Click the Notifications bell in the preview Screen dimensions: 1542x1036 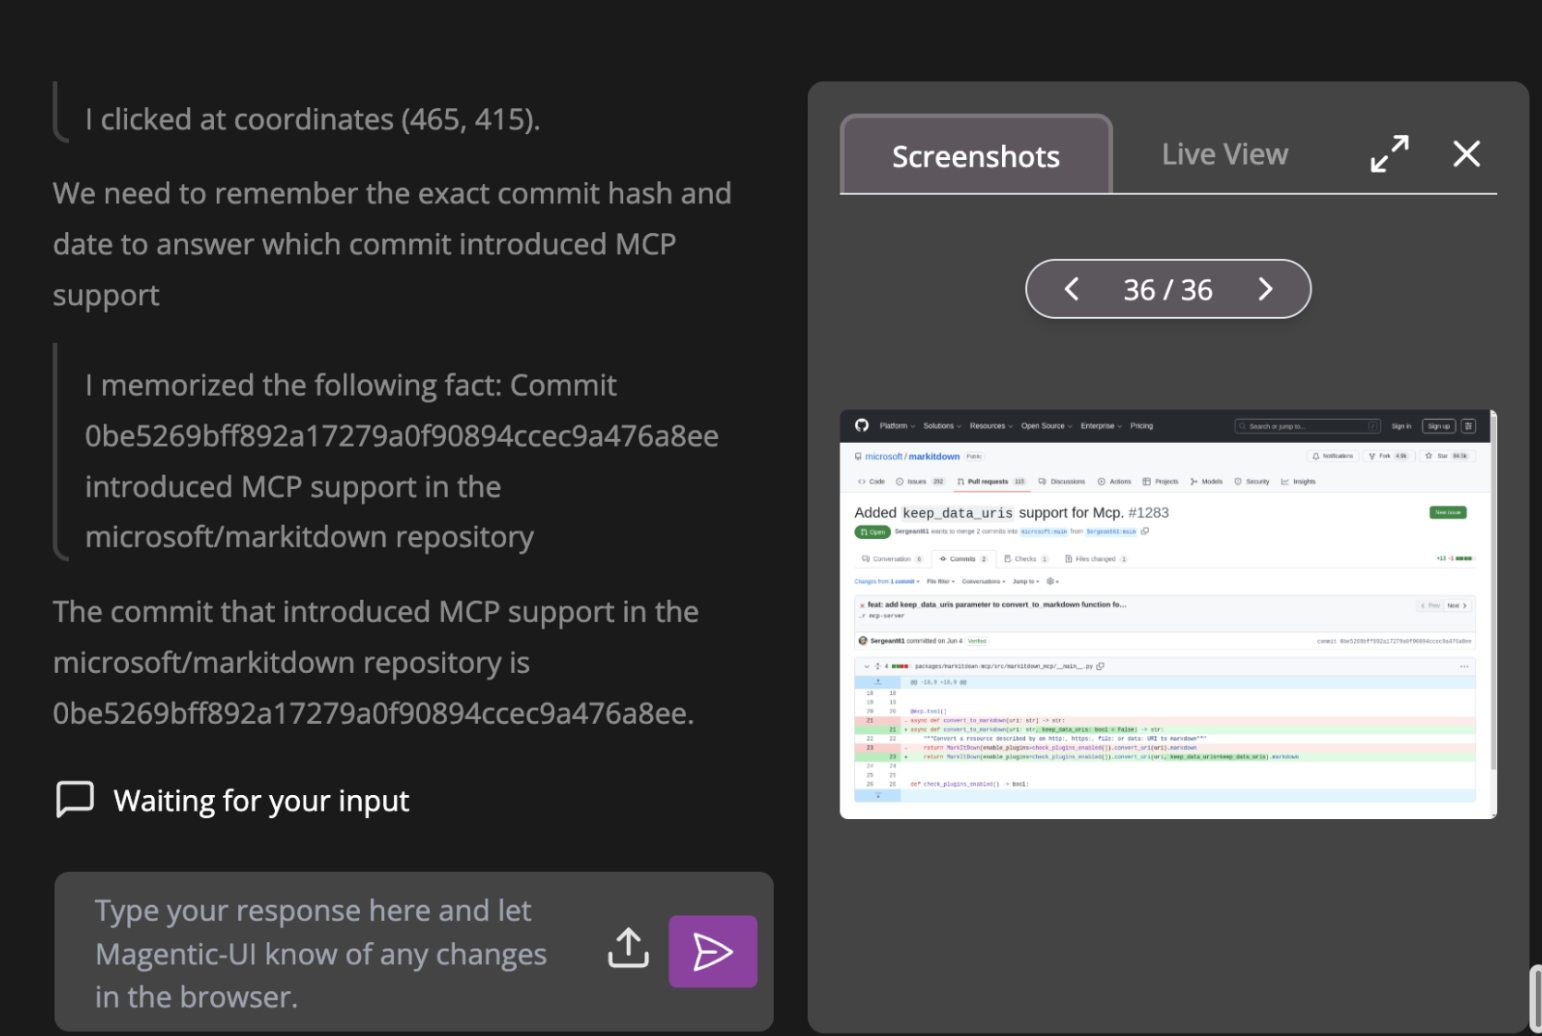(x=1316, y=456)
